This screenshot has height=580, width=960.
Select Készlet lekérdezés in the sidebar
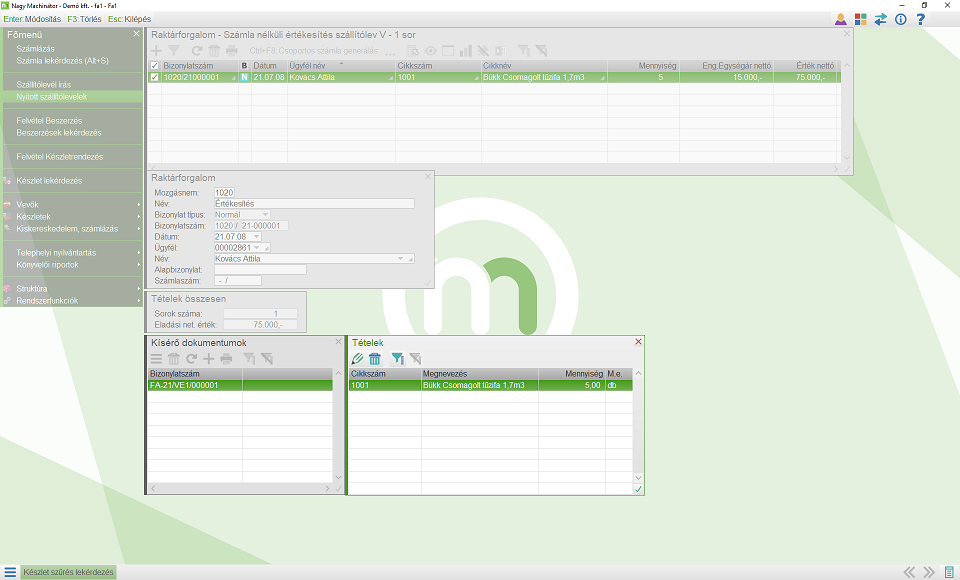(49, 181)
